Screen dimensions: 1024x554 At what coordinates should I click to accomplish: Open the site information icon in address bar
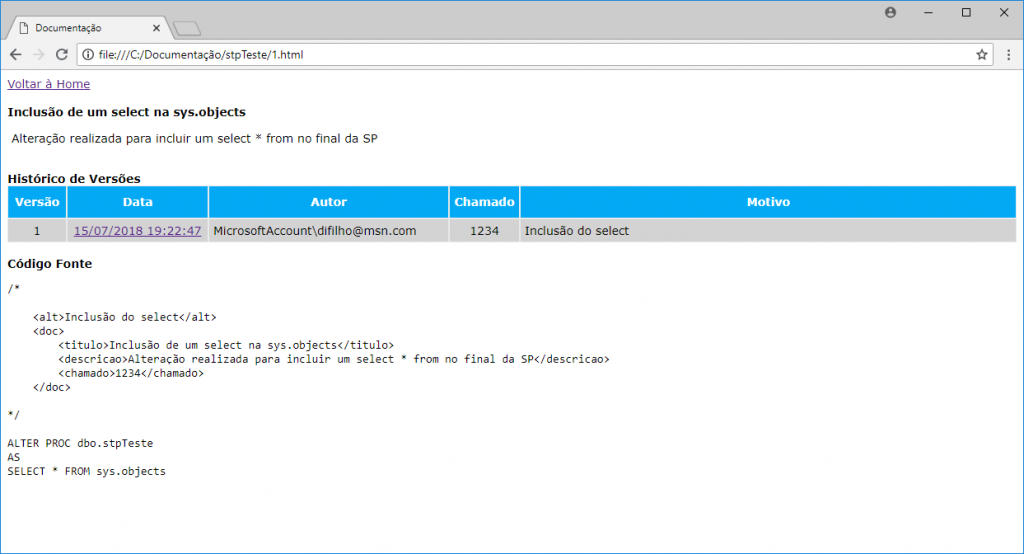point(87,55)
